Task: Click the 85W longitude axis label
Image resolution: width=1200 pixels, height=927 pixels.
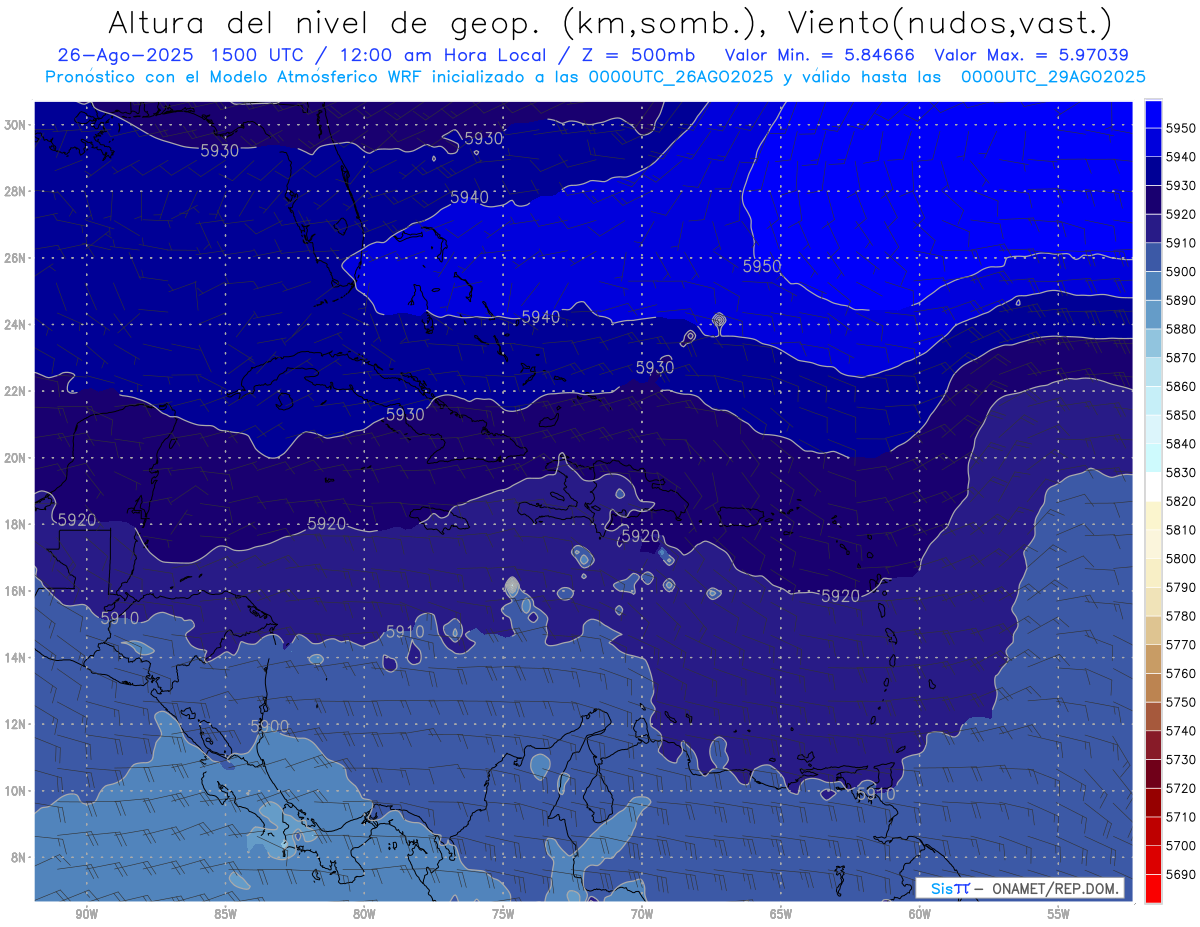Action: pyautogui.click(x=225, y=915)
